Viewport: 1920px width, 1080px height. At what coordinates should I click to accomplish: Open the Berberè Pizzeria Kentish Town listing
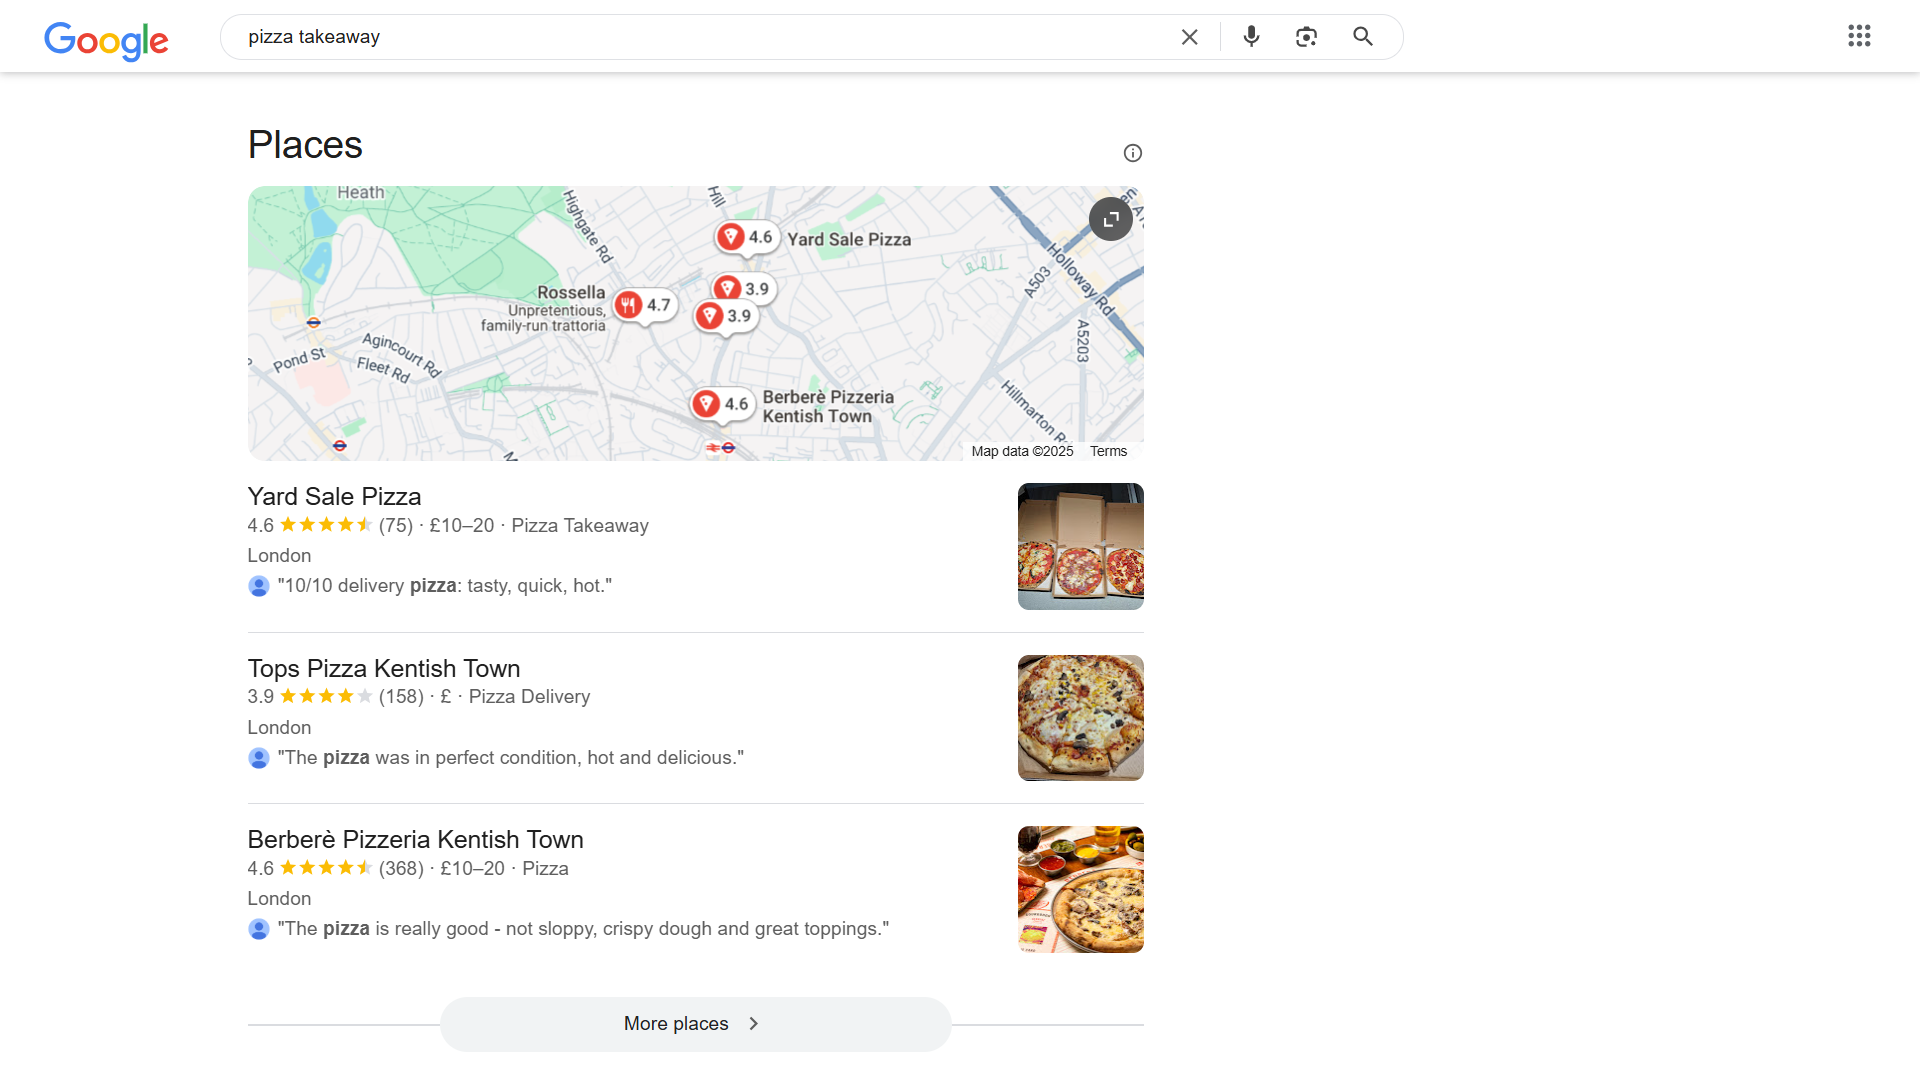coord(415,840)
